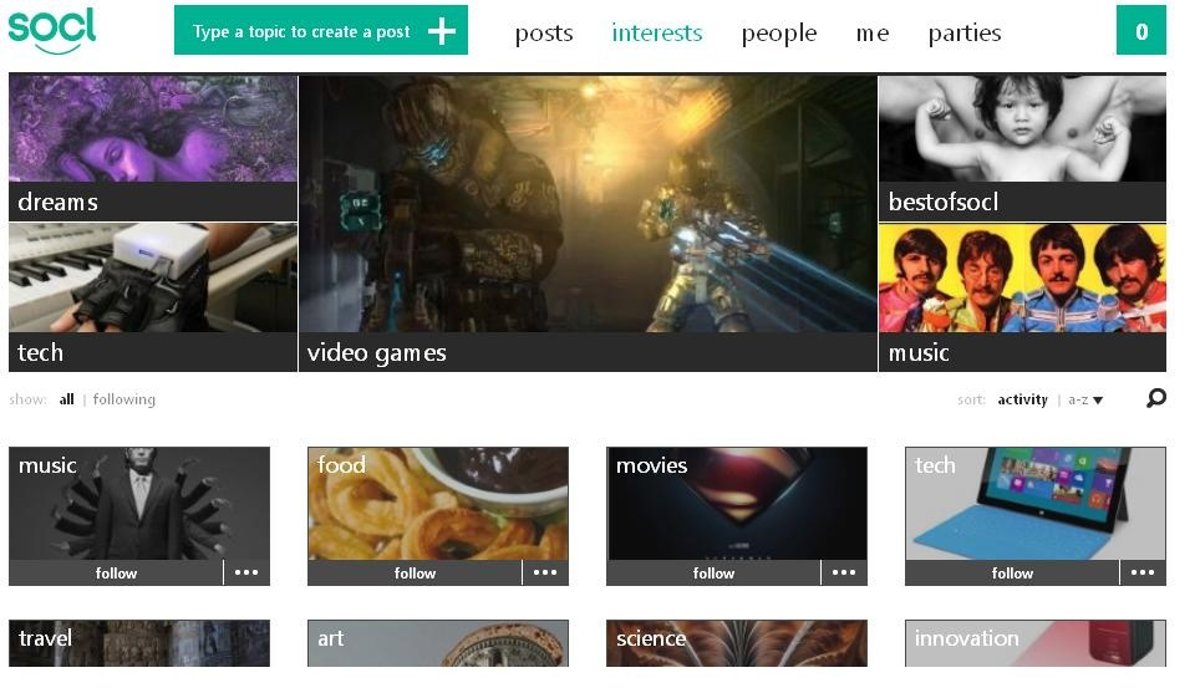
Task: Open more options on movies tile
Action: click(844, 573)
